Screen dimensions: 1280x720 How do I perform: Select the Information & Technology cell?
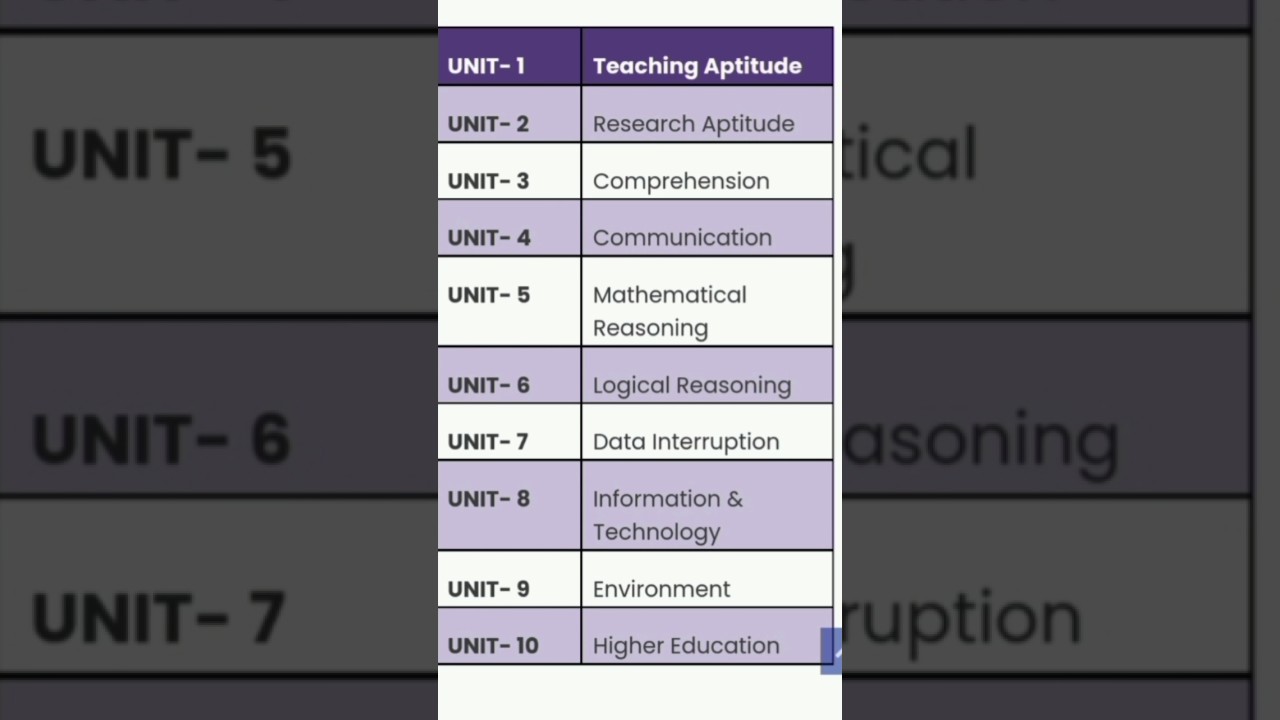pyautogui.click(x=667, y=515)
